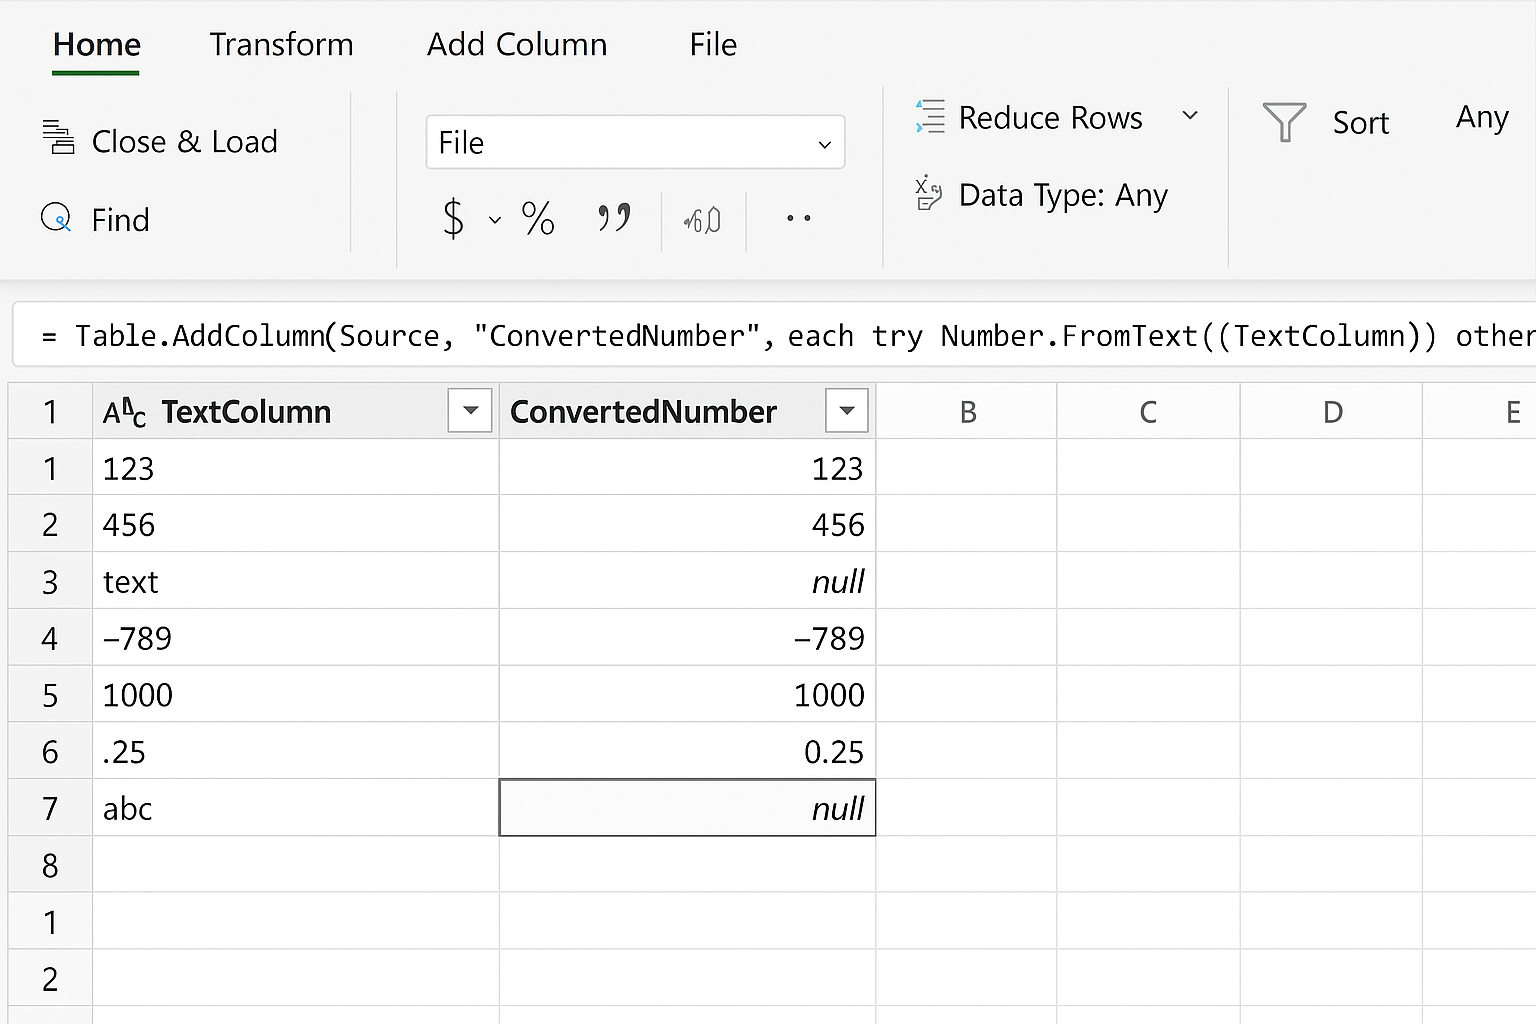This screenshot has width=1536, height=1024.
Task: Click Data Type: Any
Action: pyautogui.click(x=1063, y=195)
